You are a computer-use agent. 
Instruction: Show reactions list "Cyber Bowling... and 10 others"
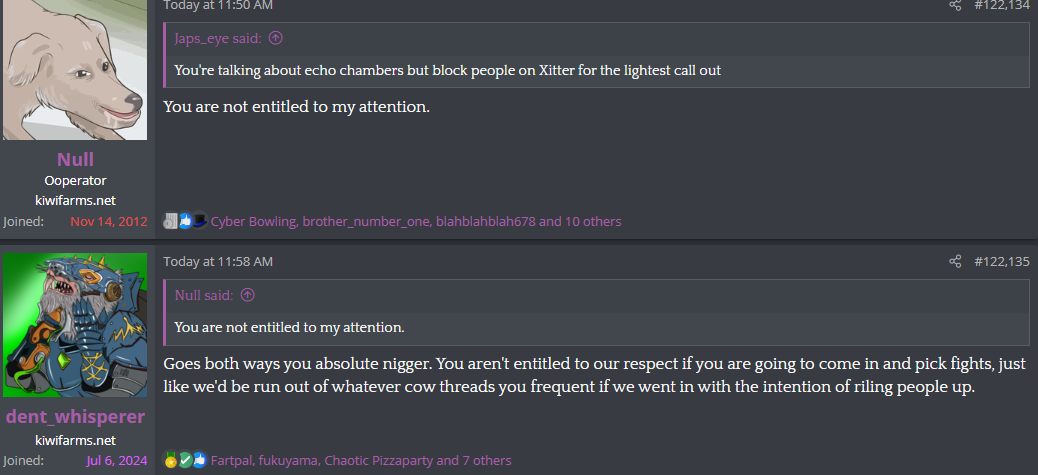click(x=416, y=221)
